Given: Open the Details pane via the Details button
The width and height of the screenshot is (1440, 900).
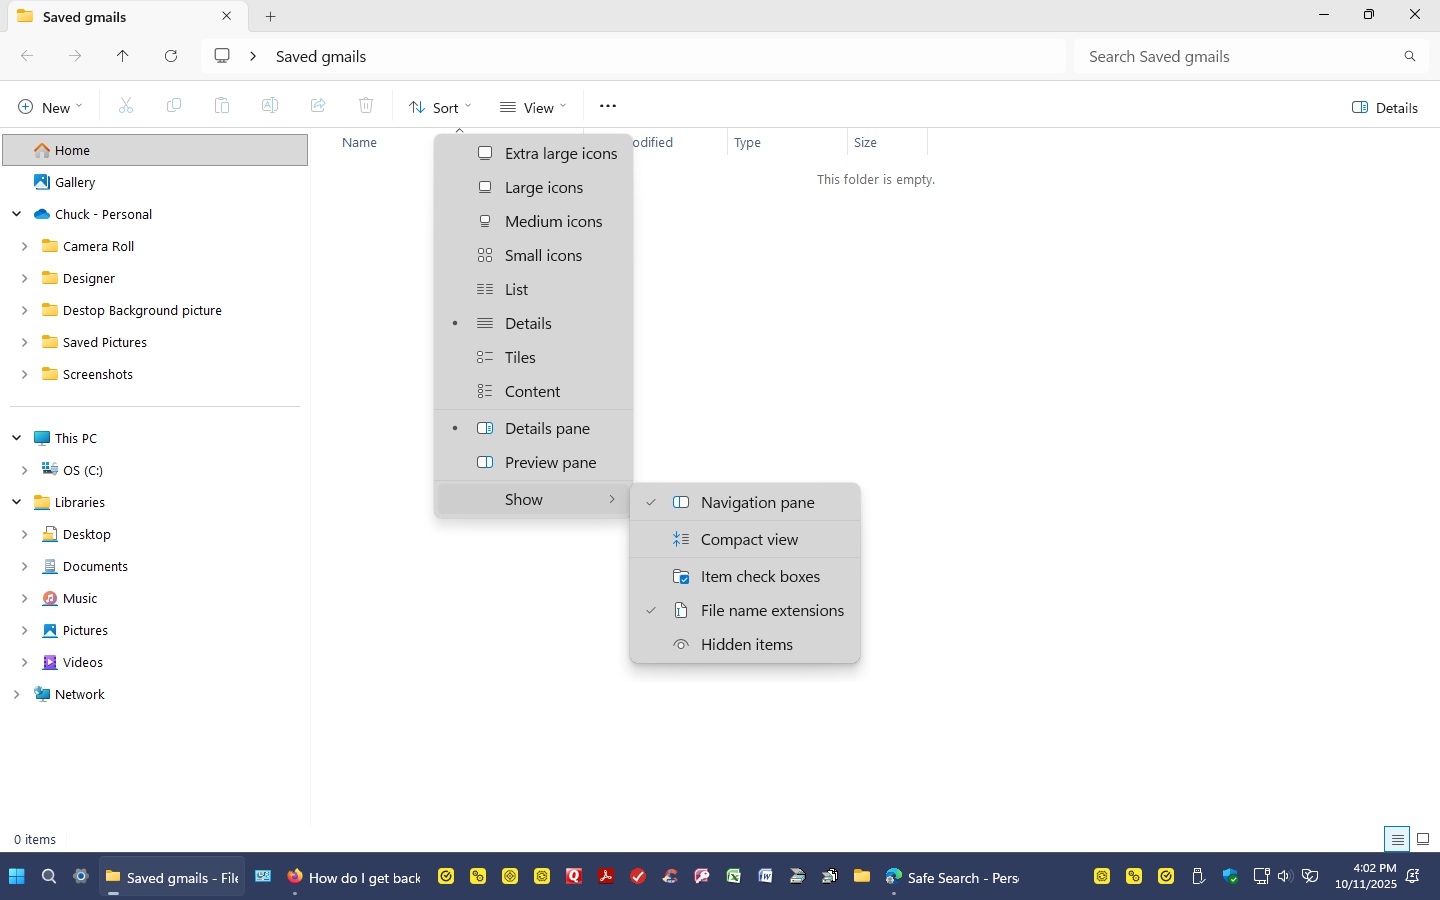Looking at the screenshot, I should 1385,107.
